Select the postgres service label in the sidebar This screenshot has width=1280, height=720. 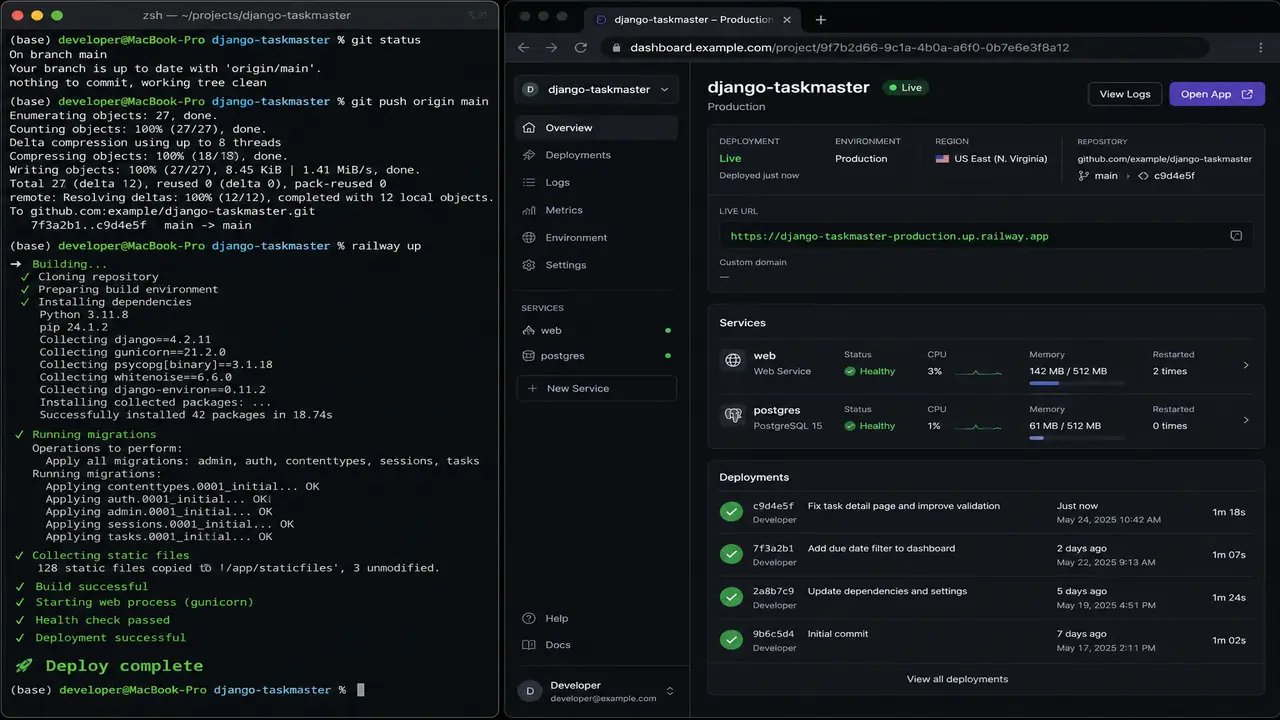[563, 356]
